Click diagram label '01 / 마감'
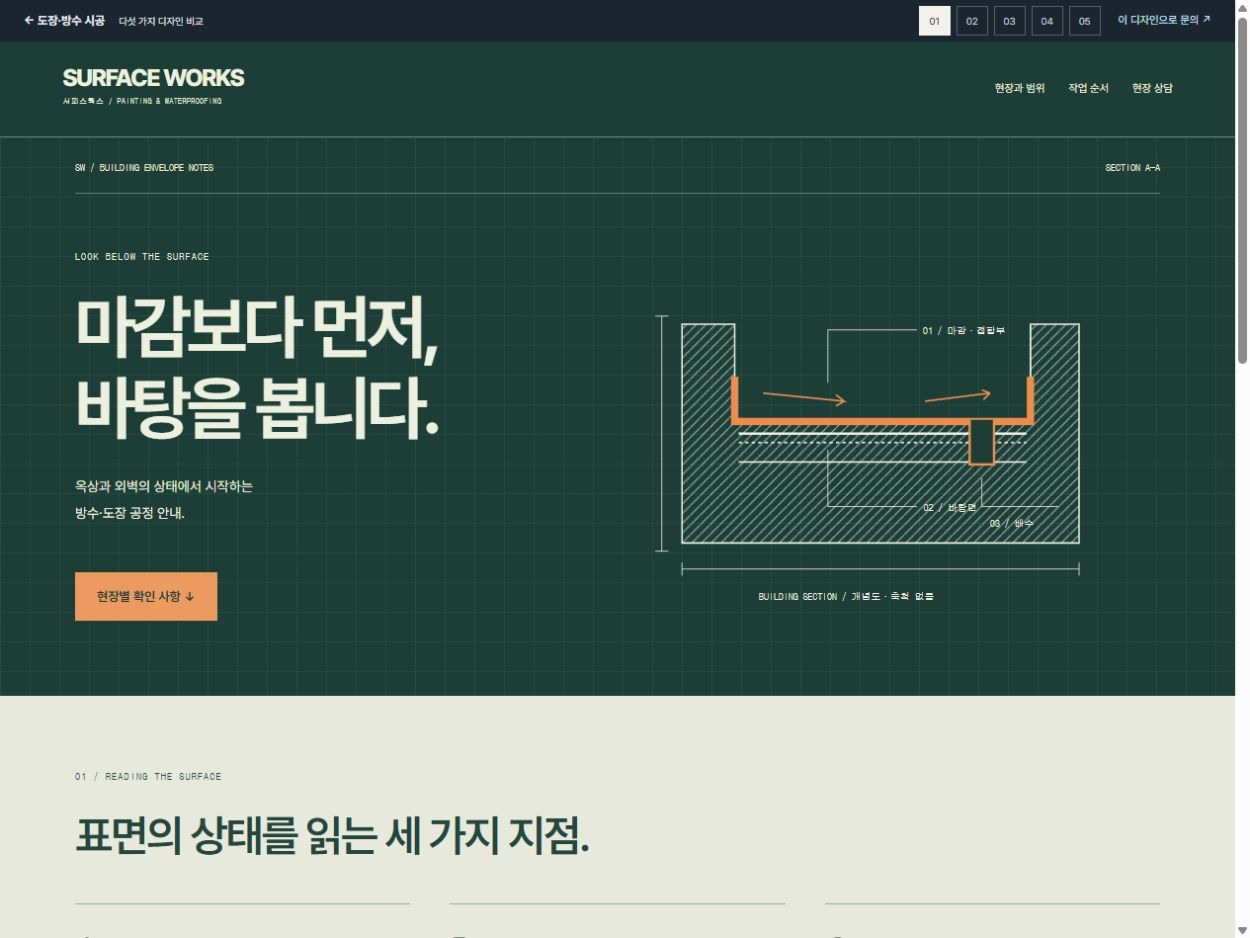The width and height of the screenshot is (1250, 938). tap(963, 330)
